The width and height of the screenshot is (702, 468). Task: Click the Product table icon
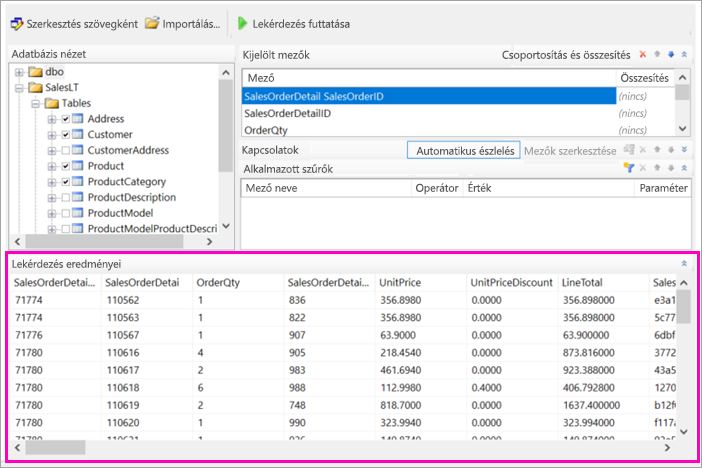[77, 166]
